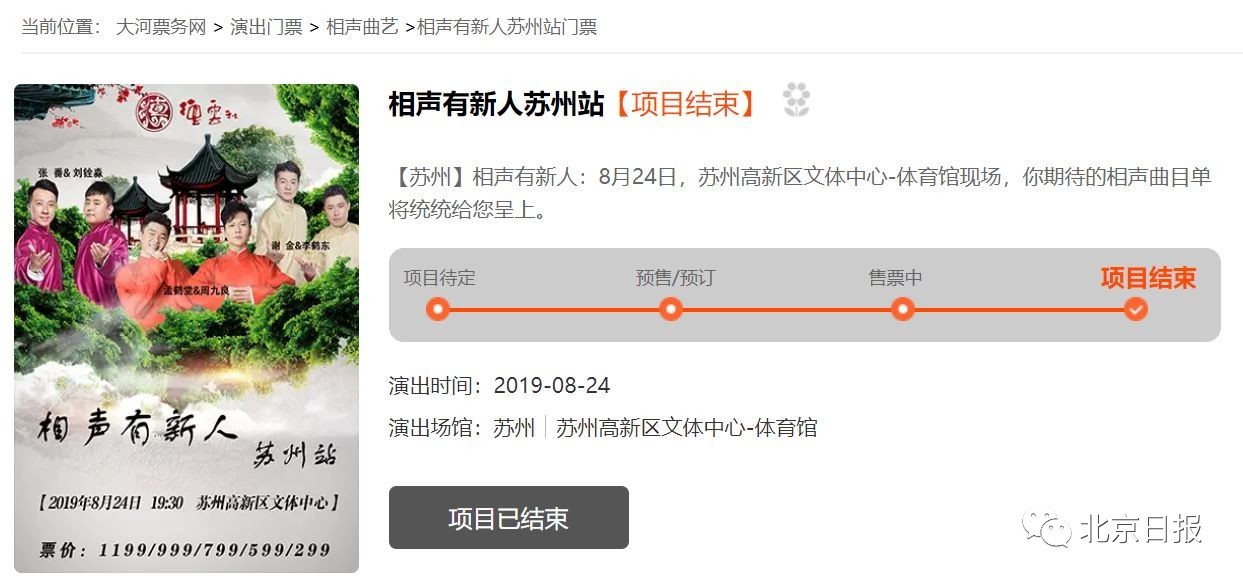Click the 预售/预订 stage label
This screenshot has height=584, width=1243.
(x=676, y=278)
